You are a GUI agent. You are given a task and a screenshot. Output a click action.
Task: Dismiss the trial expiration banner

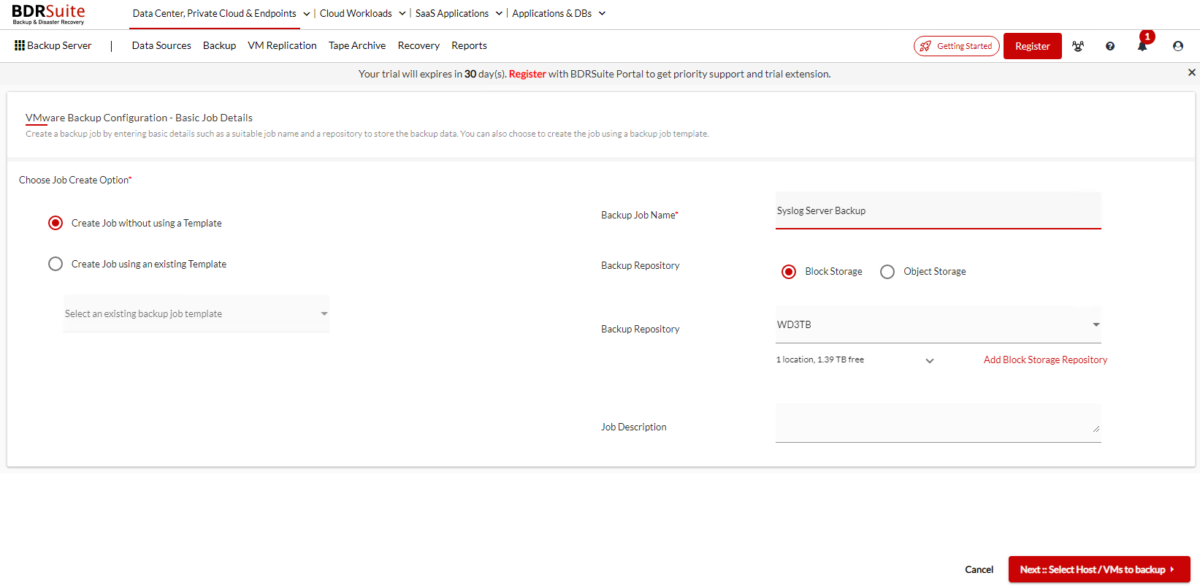coord(1191,72)
